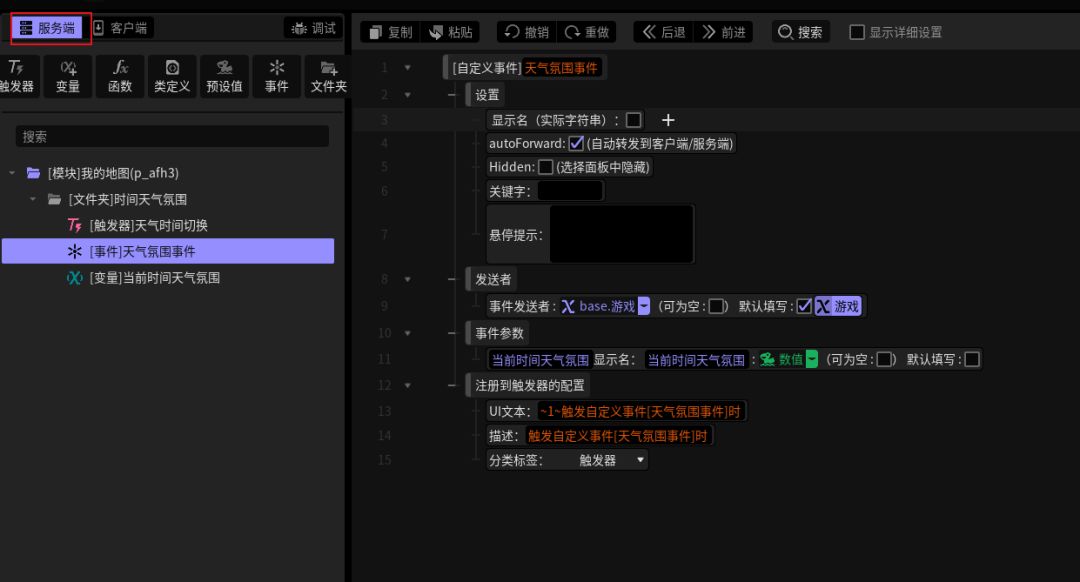Select [触发器]天气时间切换 in the tree
The image size is (1080, 582).
click(x=148, y=225)
